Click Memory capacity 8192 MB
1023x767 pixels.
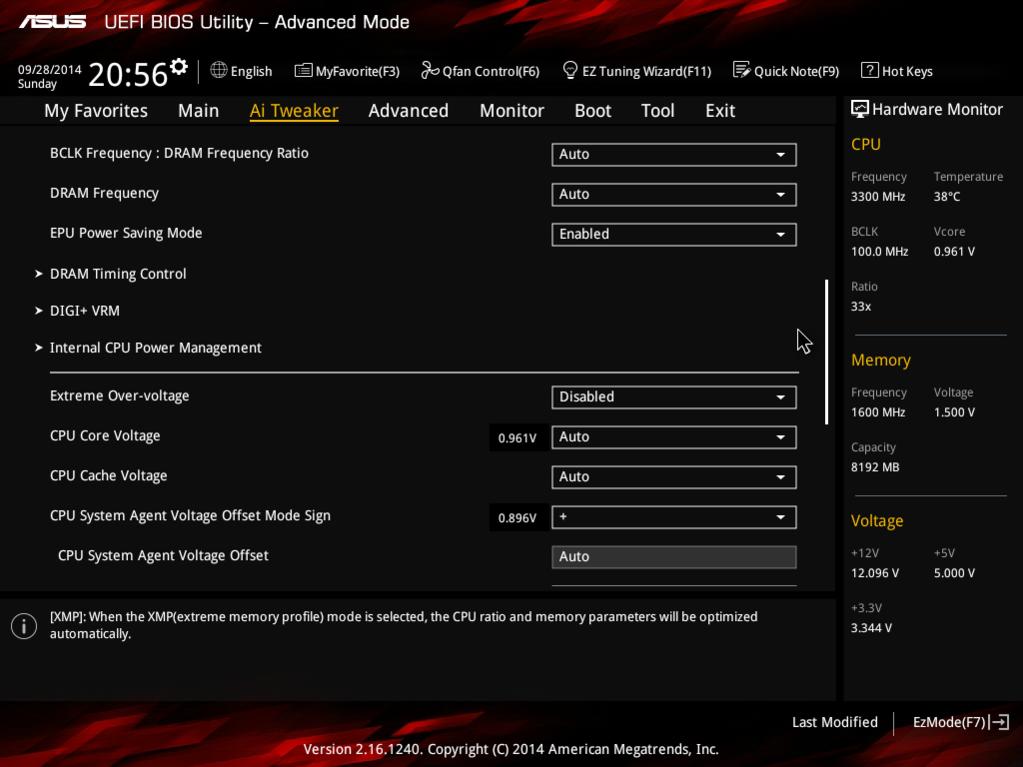[875, 467]
